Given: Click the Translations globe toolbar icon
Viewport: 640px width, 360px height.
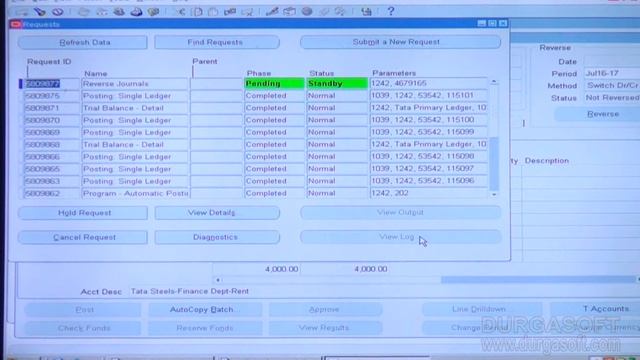Looking at the screenshot, I should point(307,11).
